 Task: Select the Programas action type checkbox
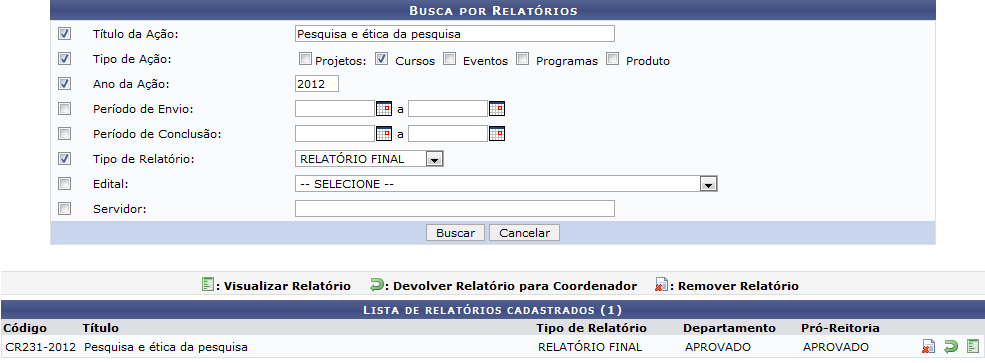coord(522,59)
